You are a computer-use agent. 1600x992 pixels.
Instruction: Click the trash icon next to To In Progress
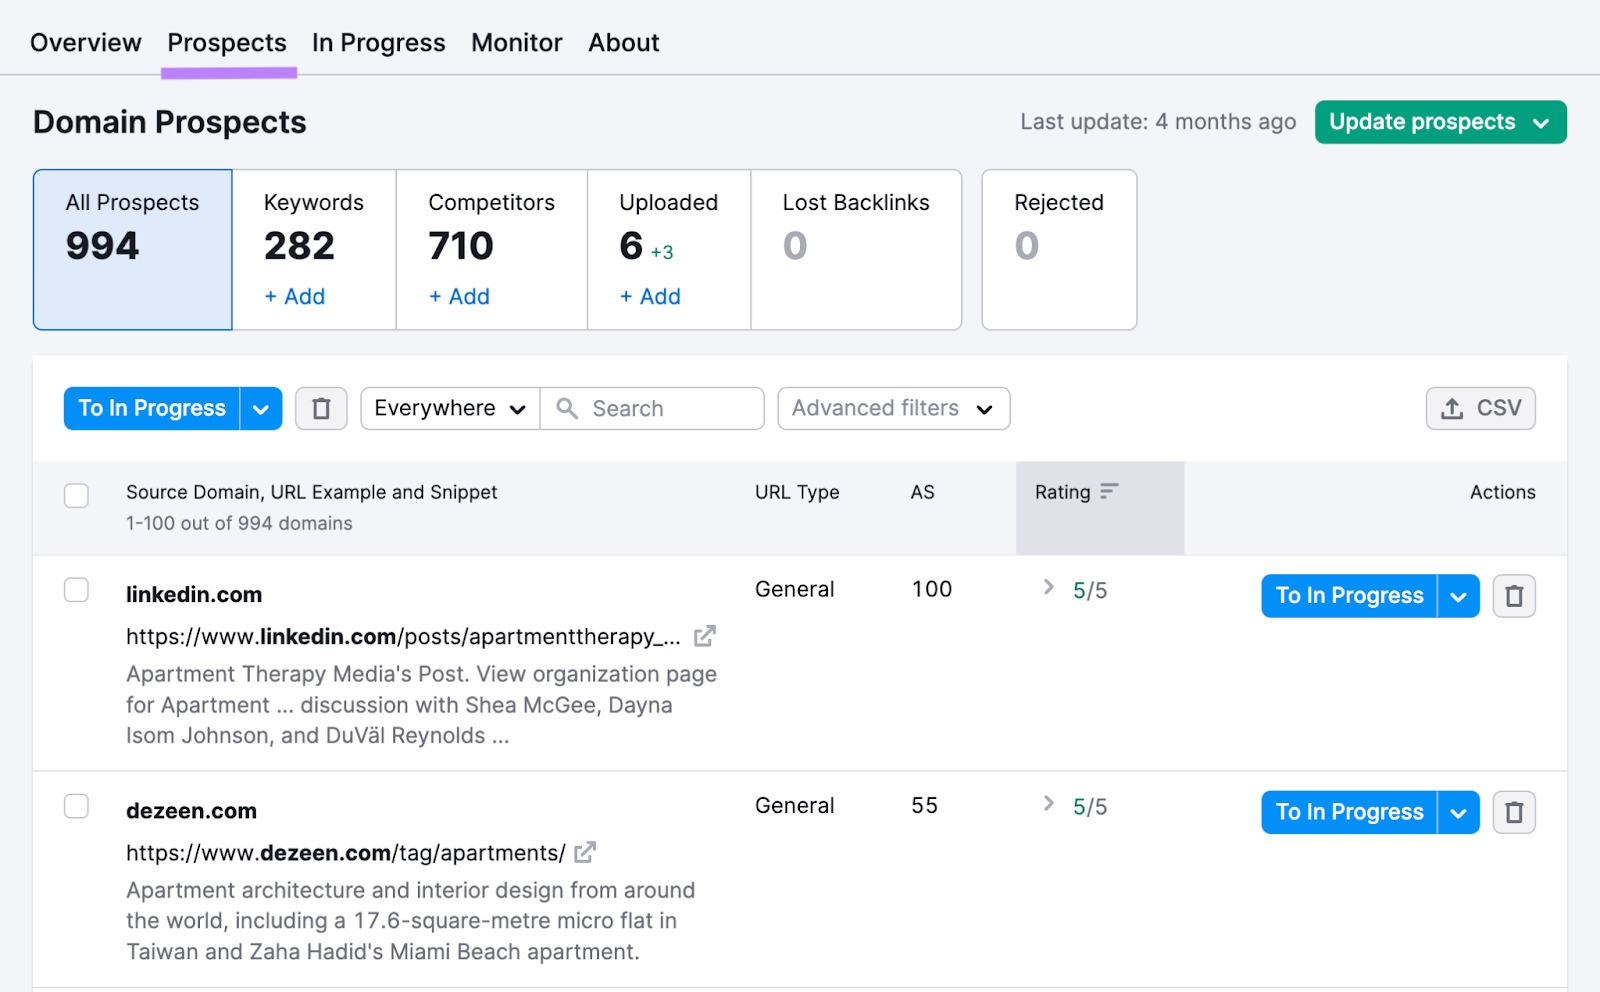(x=321, y=408)
